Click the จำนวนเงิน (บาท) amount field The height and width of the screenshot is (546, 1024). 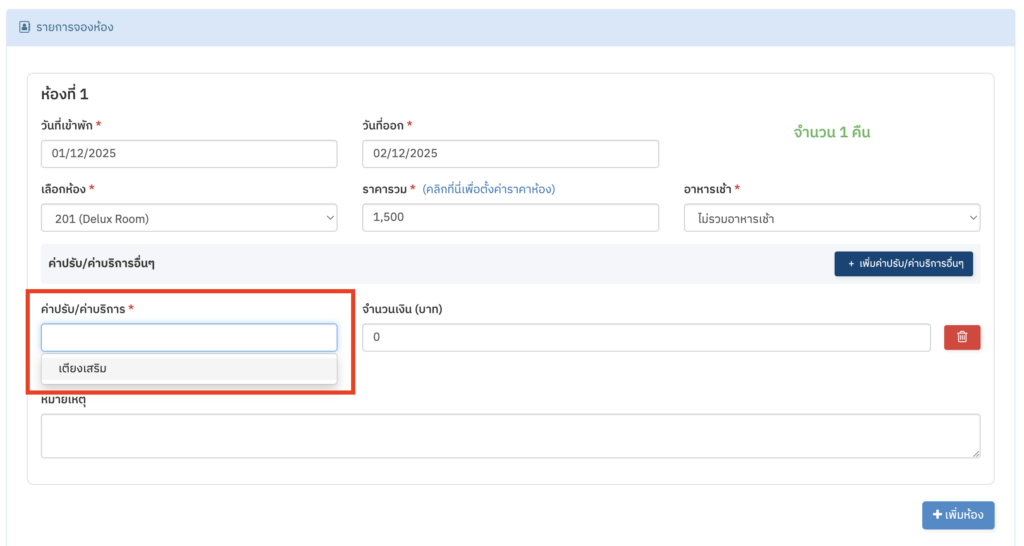pyautogui.click(x=646, y=338)
